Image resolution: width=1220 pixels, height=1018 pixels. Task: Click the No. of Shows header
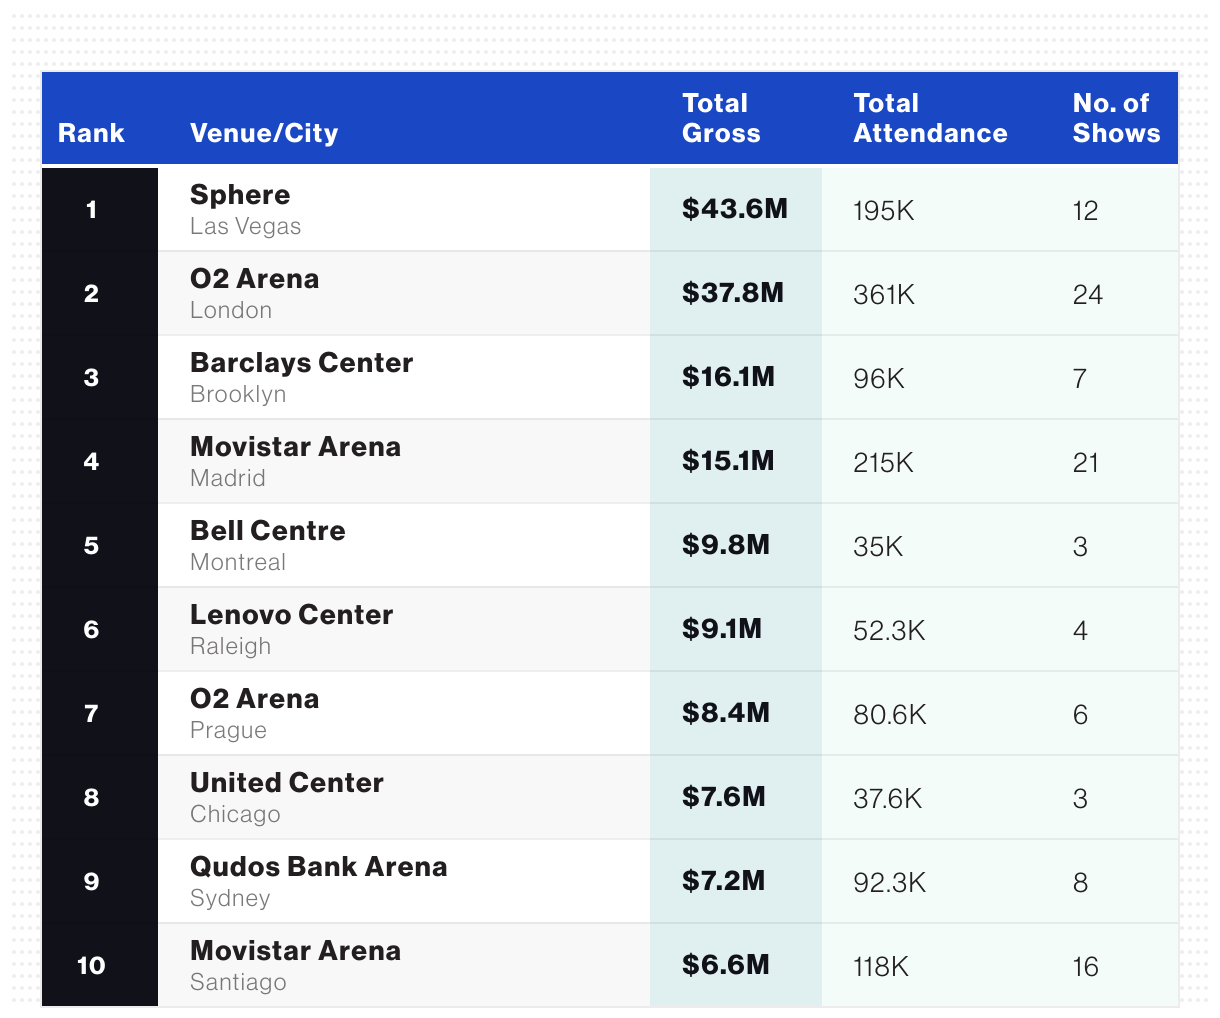[x=1116, y=118]
